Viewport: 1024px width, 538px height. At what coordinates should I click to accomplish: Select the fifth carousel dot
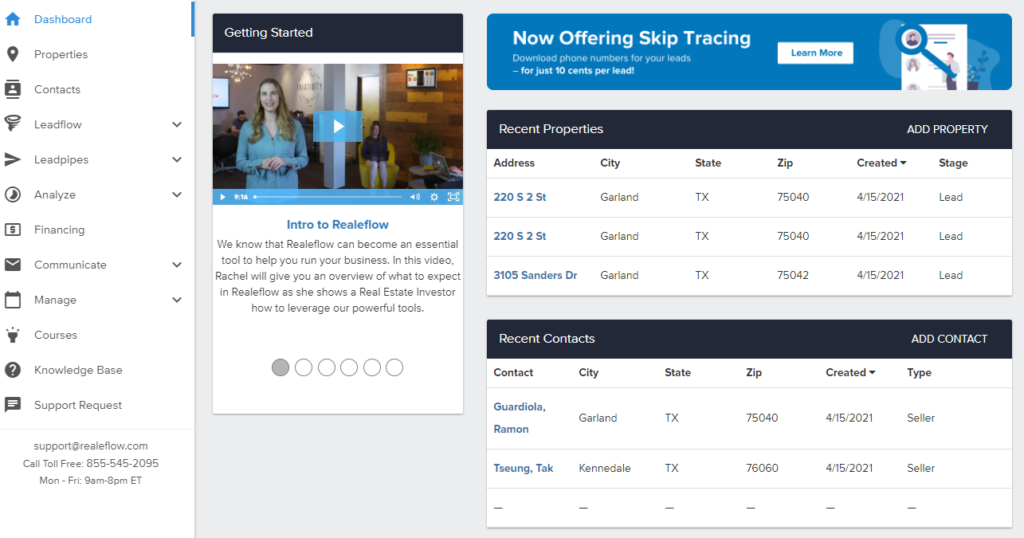(x=372, y=368)
